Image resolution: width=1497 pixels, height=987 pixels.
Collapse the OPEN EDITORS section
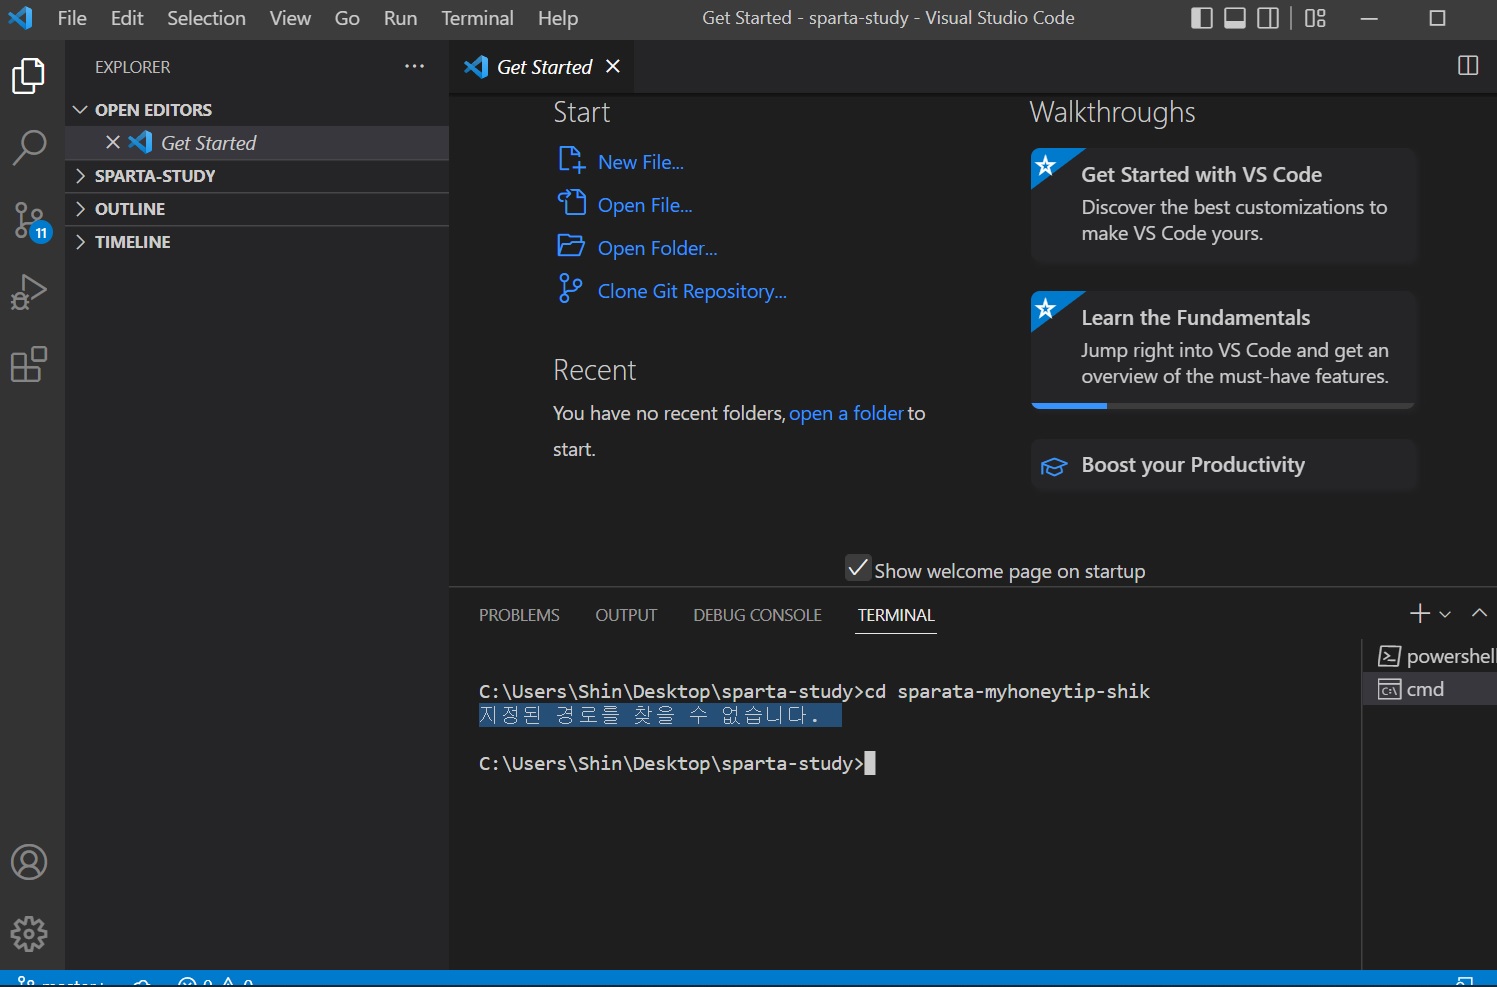coord(257,110)
